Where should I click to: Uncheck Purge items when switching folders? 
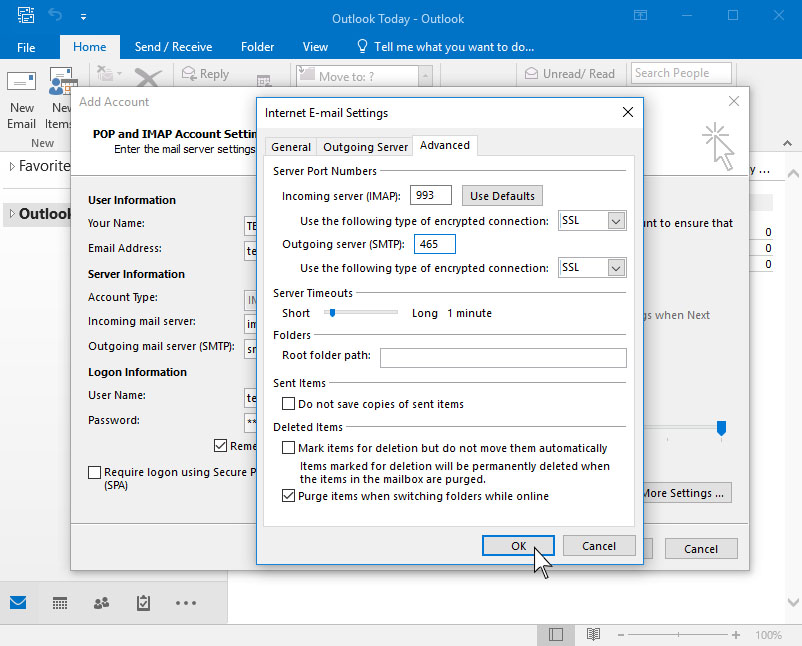[x=288, y=496]
